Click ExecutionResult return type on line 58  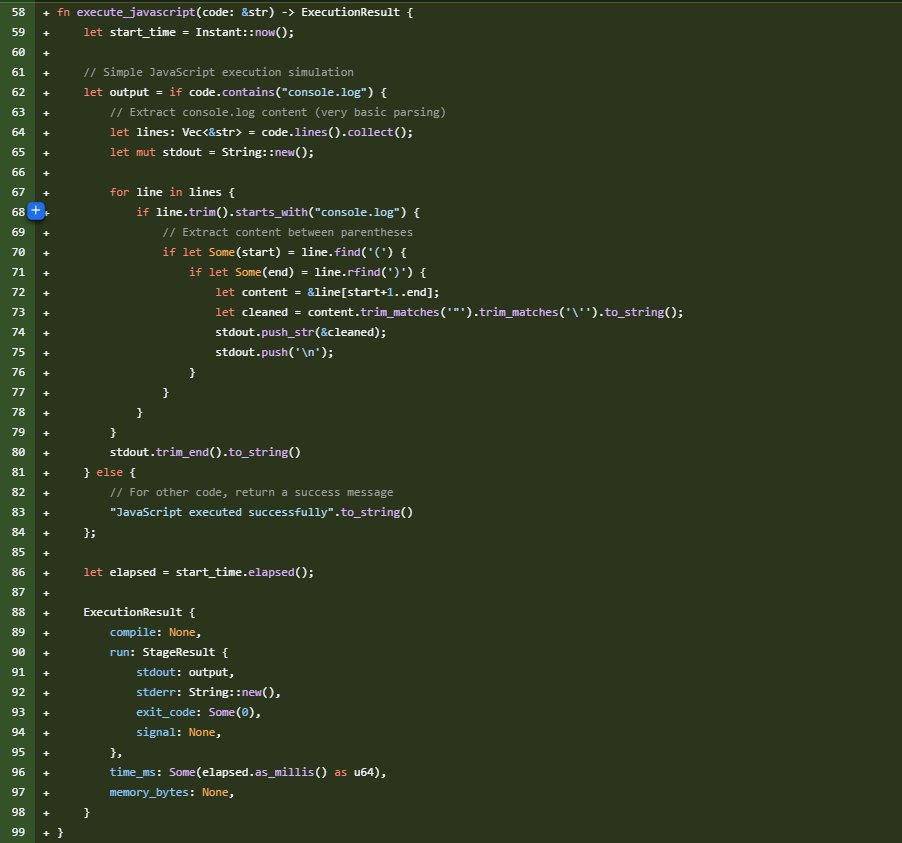point(350,12)
